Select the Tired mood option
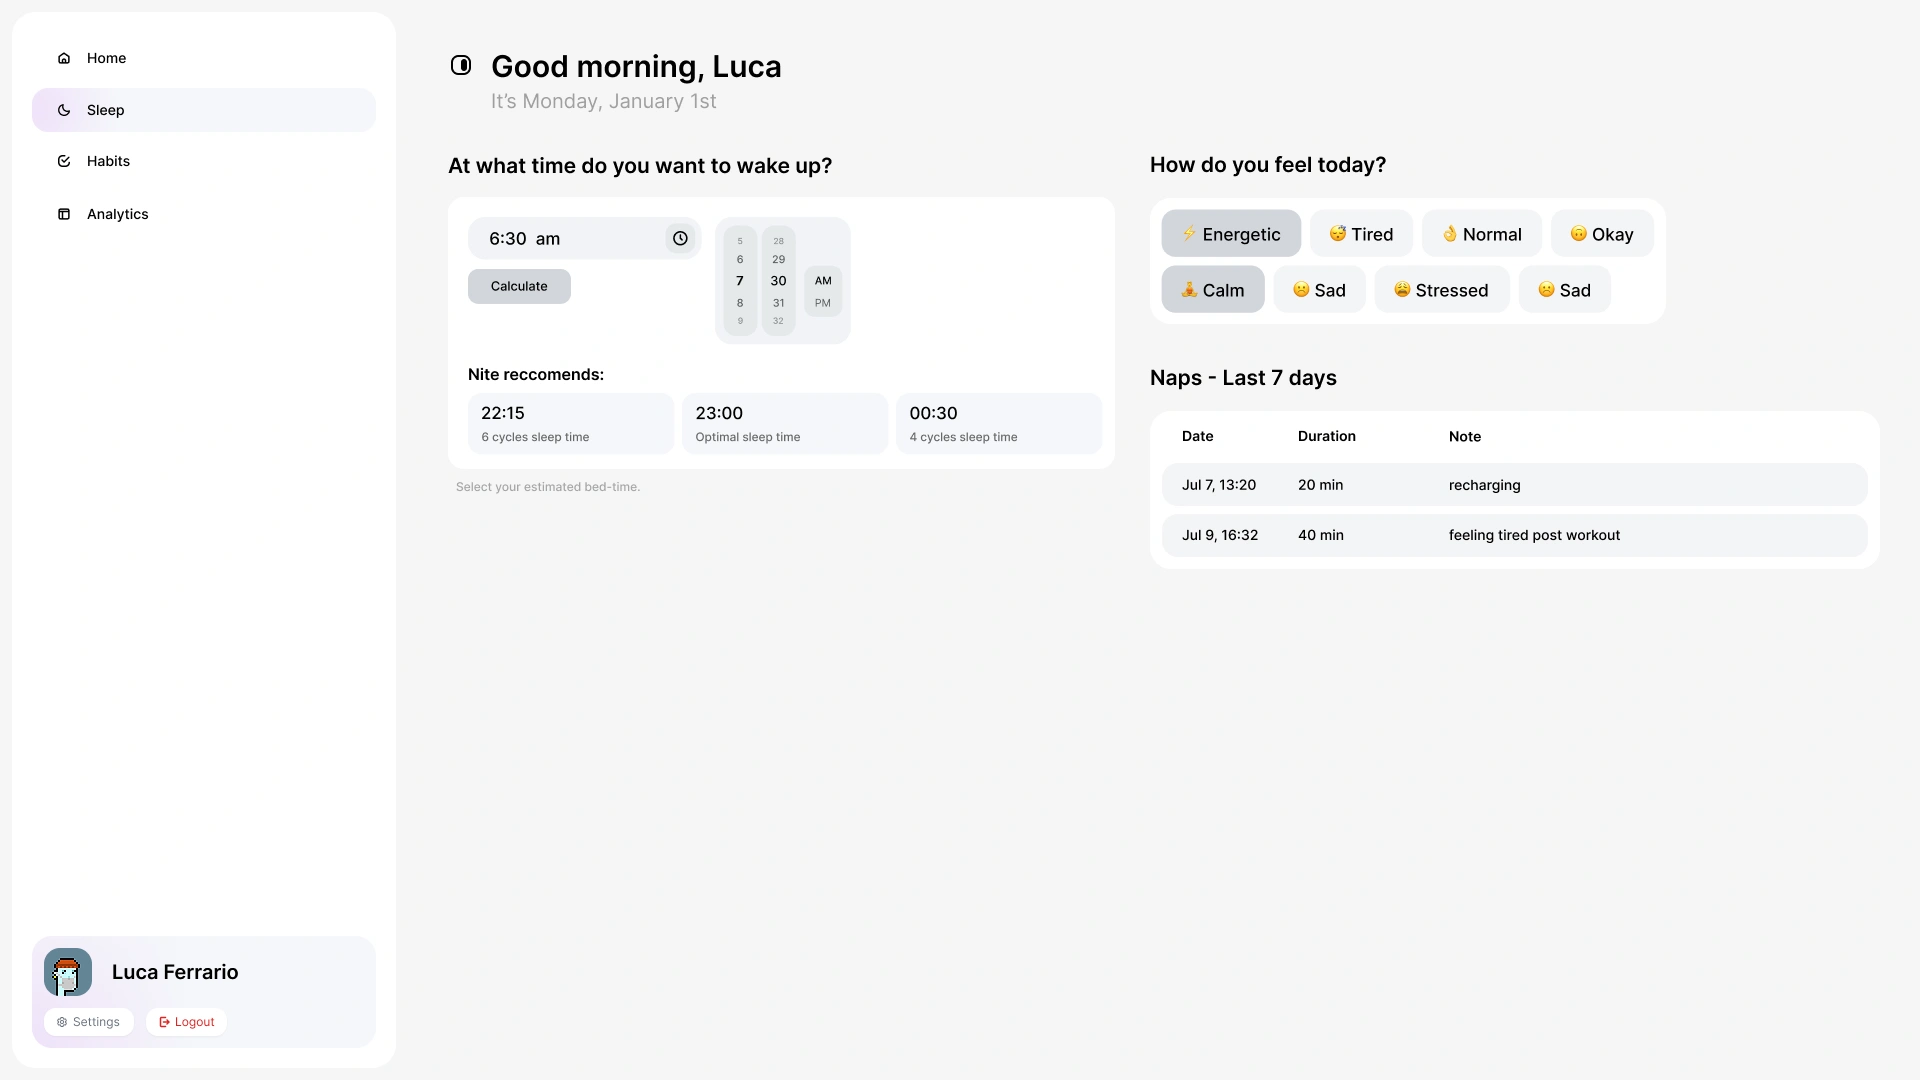 [1361, 234]
